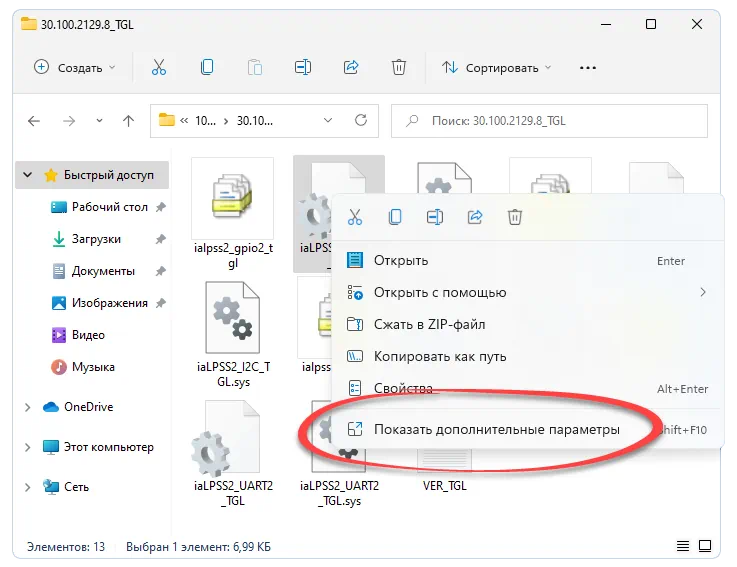Go up one folder level arrow

pyautogui.click(x=128, y=121)
